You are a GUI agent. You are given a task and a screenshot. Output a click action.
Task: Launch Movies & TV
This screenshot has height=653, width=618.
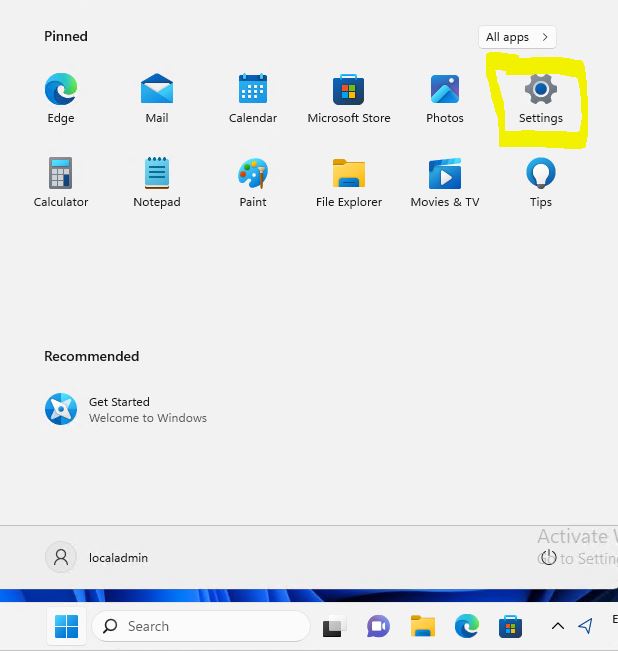point(445,182)
